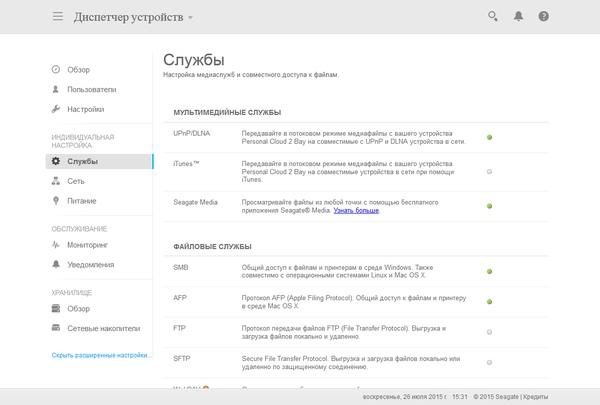Click the ФАЙЛОВЫЕ СЛУЖБЫ heading

[212, 247]
